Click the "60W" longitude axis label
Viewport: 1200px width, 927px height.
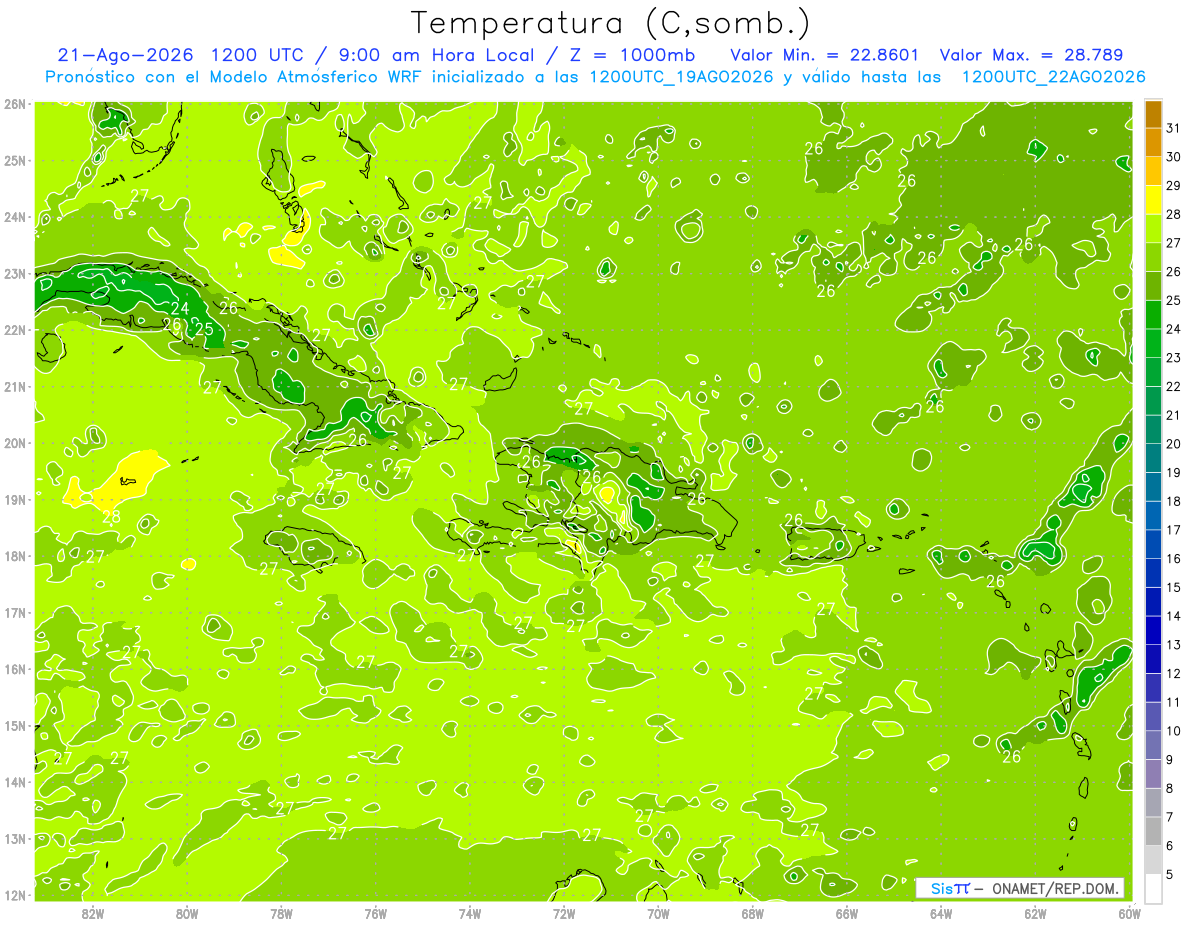1129,913
